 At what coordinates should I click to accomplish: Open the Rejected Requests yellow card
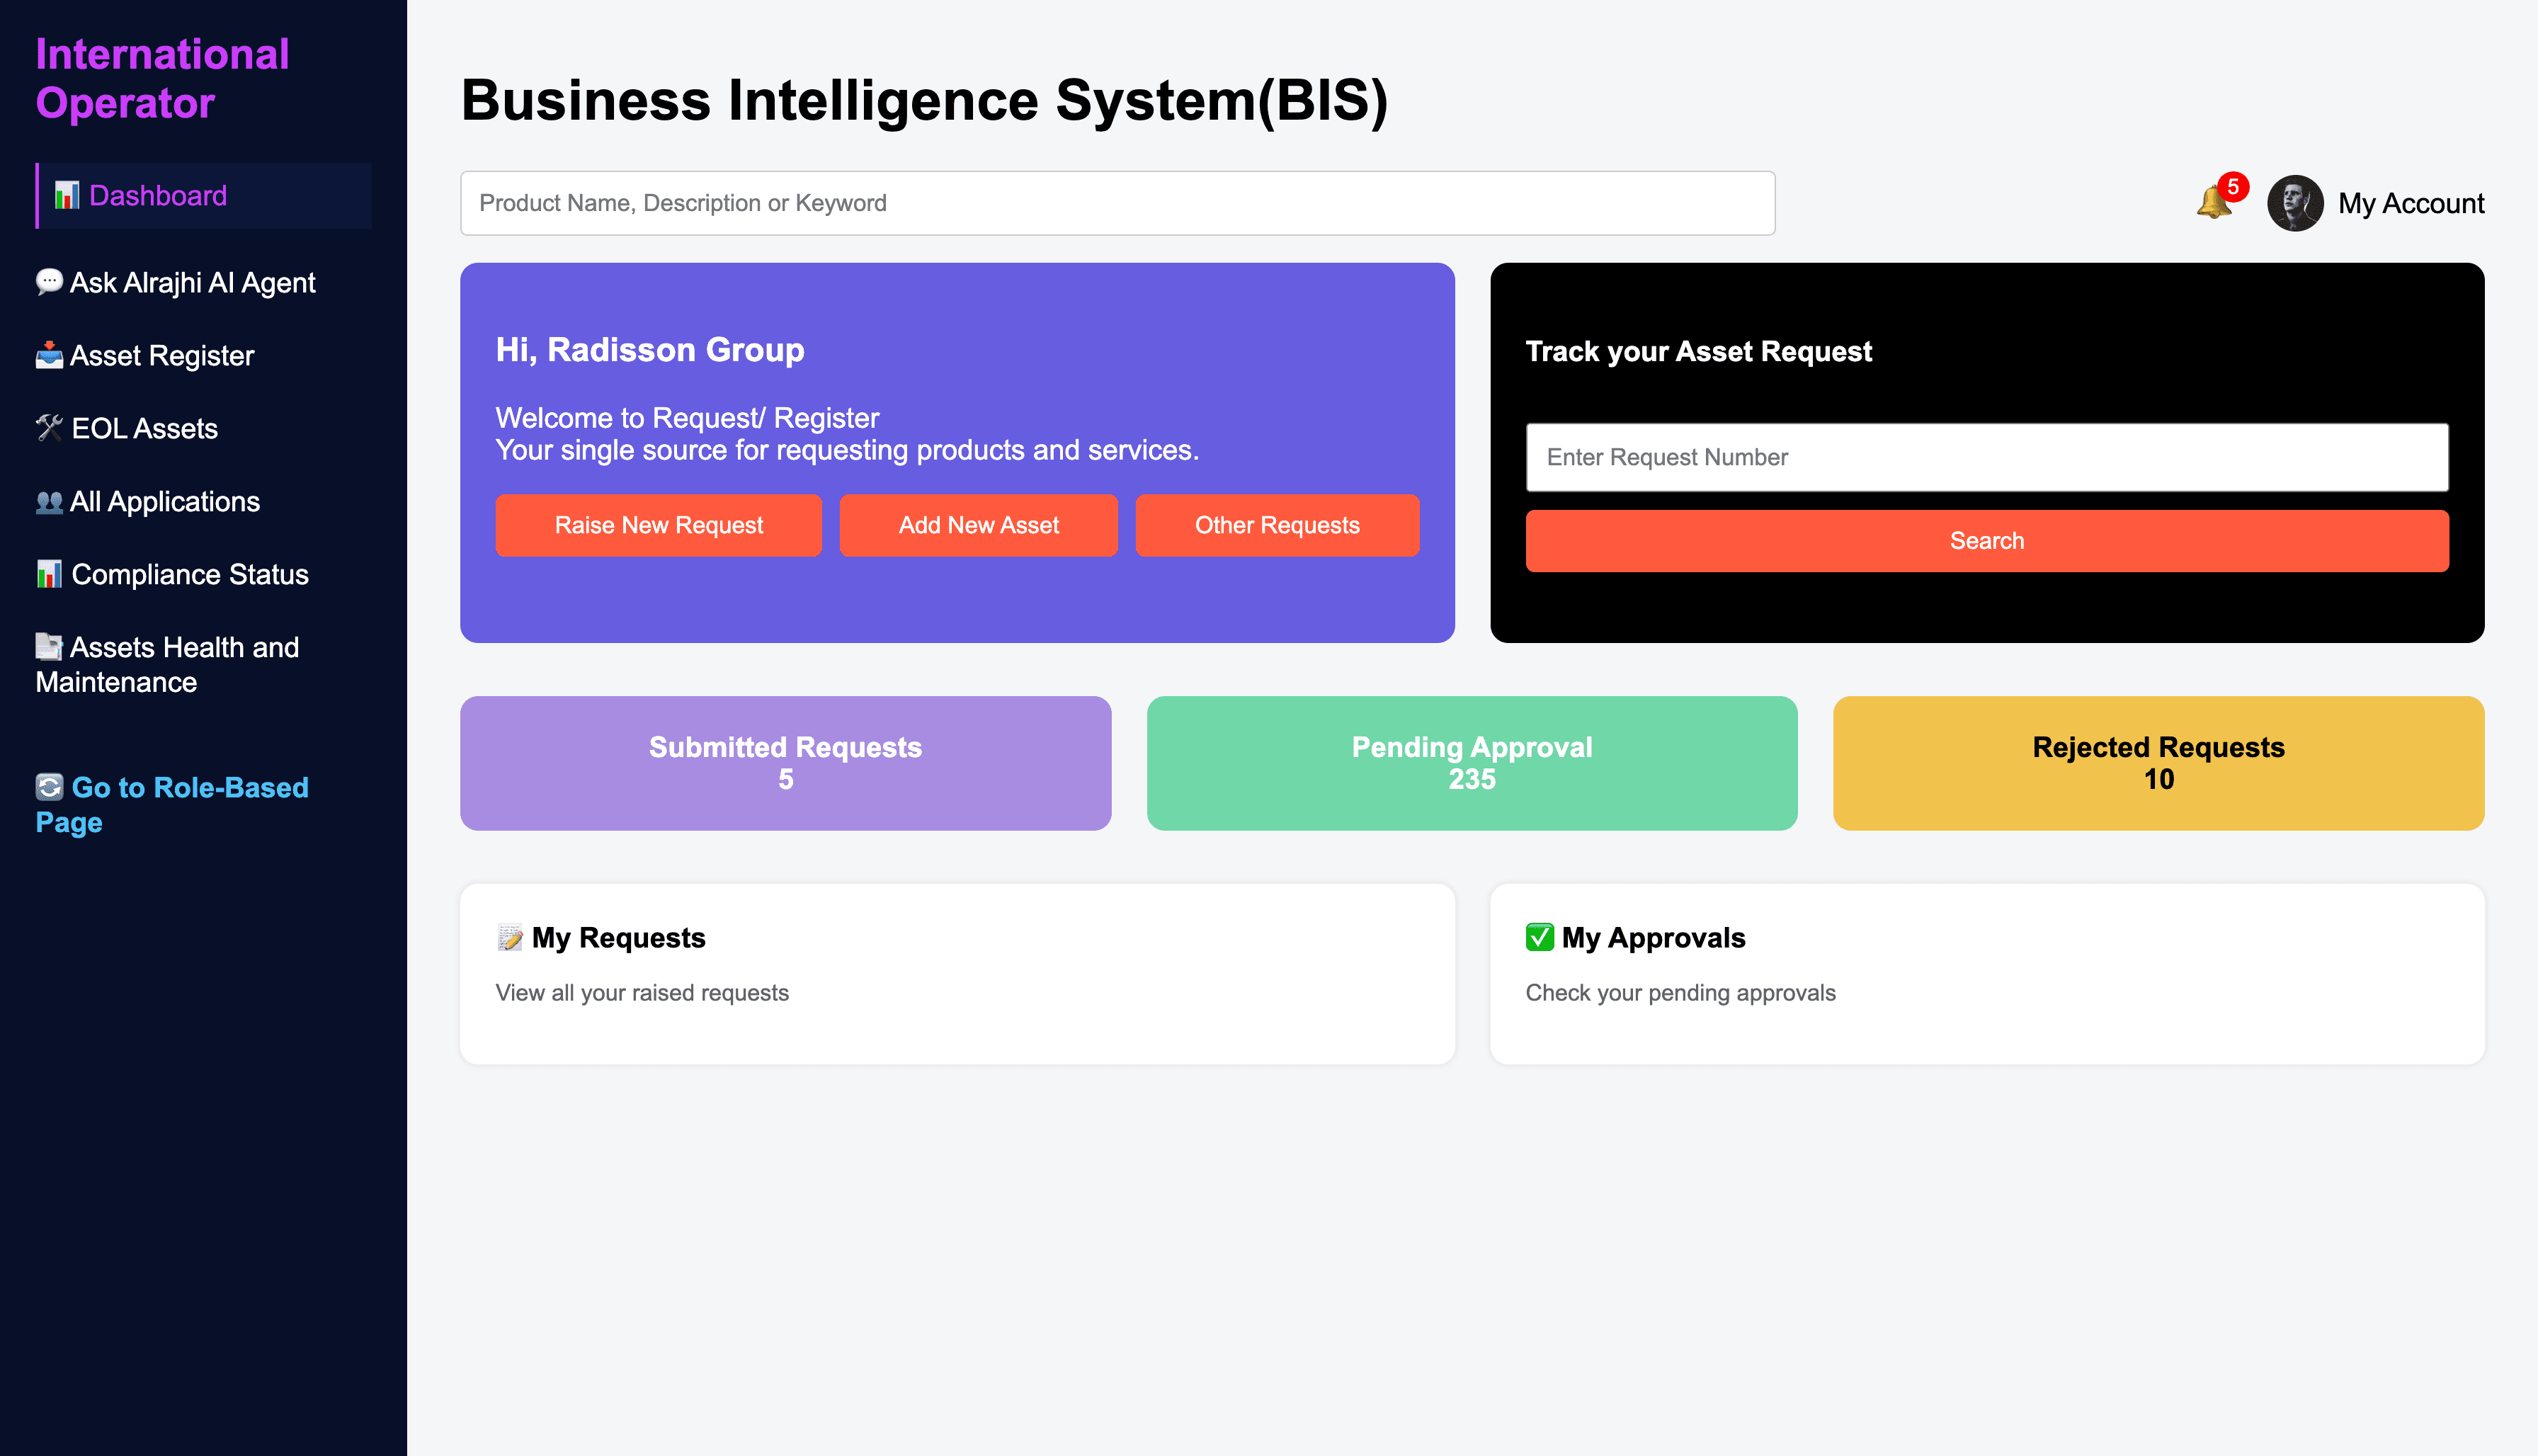tap(2158, 763)
